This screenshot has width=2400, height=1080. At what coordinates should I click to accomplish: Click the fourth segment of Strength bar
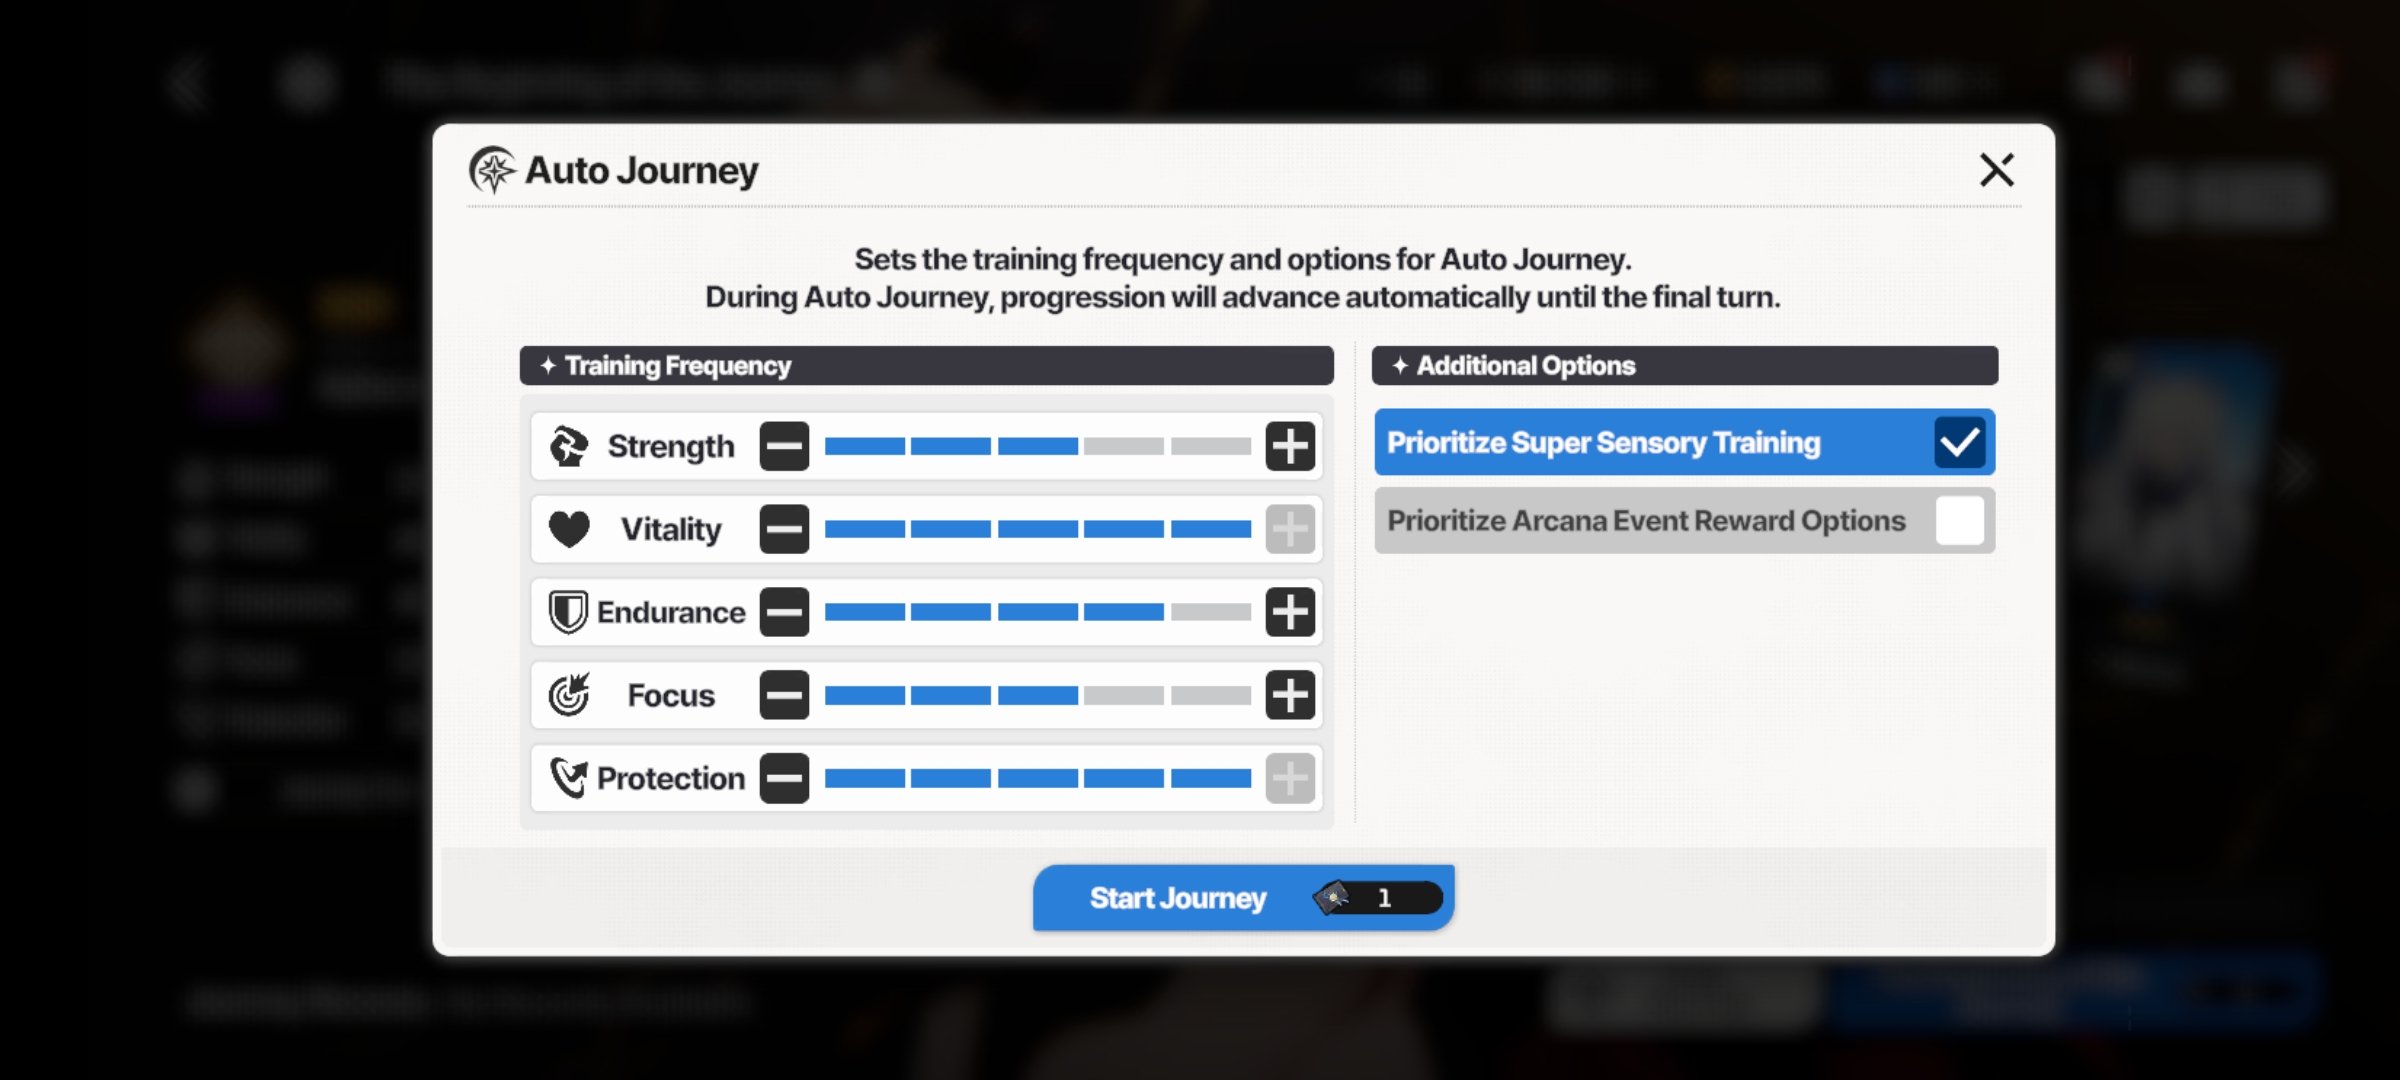pos(1124,446)
